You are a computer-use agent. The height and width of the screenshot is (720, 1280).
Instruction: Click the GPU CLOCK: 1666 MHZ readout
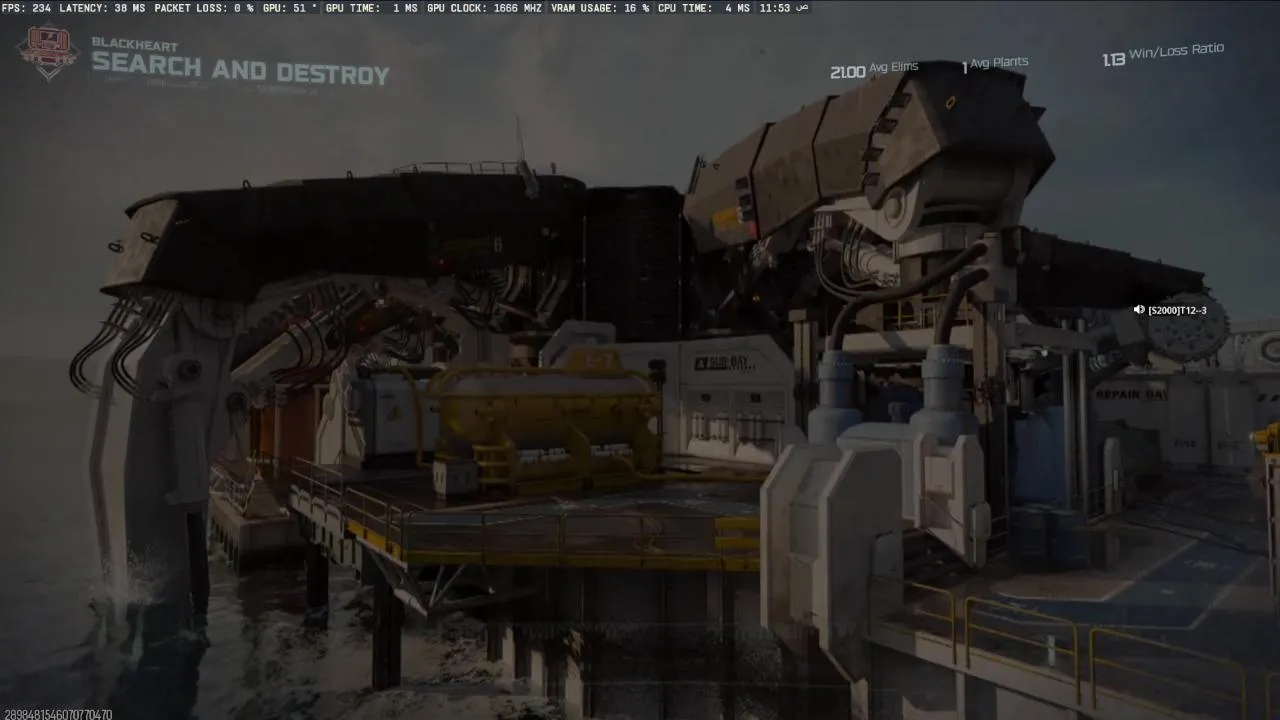485,8
